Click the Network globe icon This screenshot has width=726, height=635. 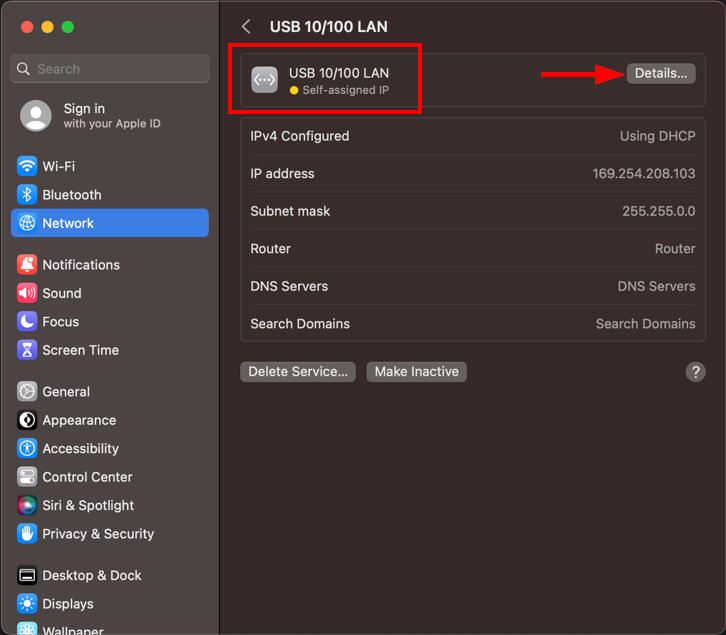point(27,223)
